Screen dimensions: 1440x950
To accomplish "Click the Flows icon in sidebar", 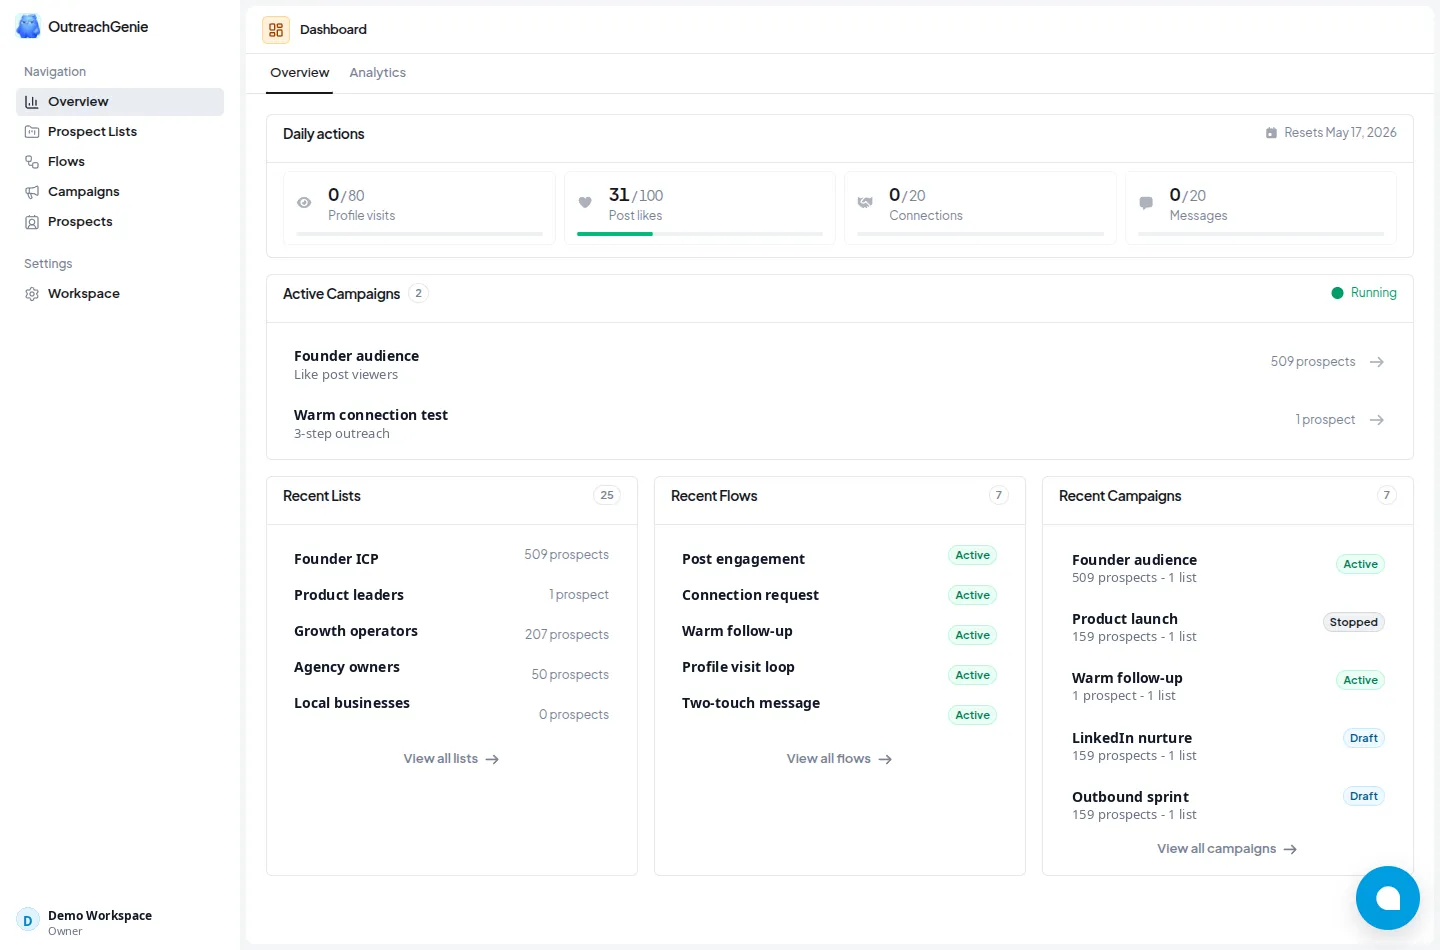I will click(32, 162).
